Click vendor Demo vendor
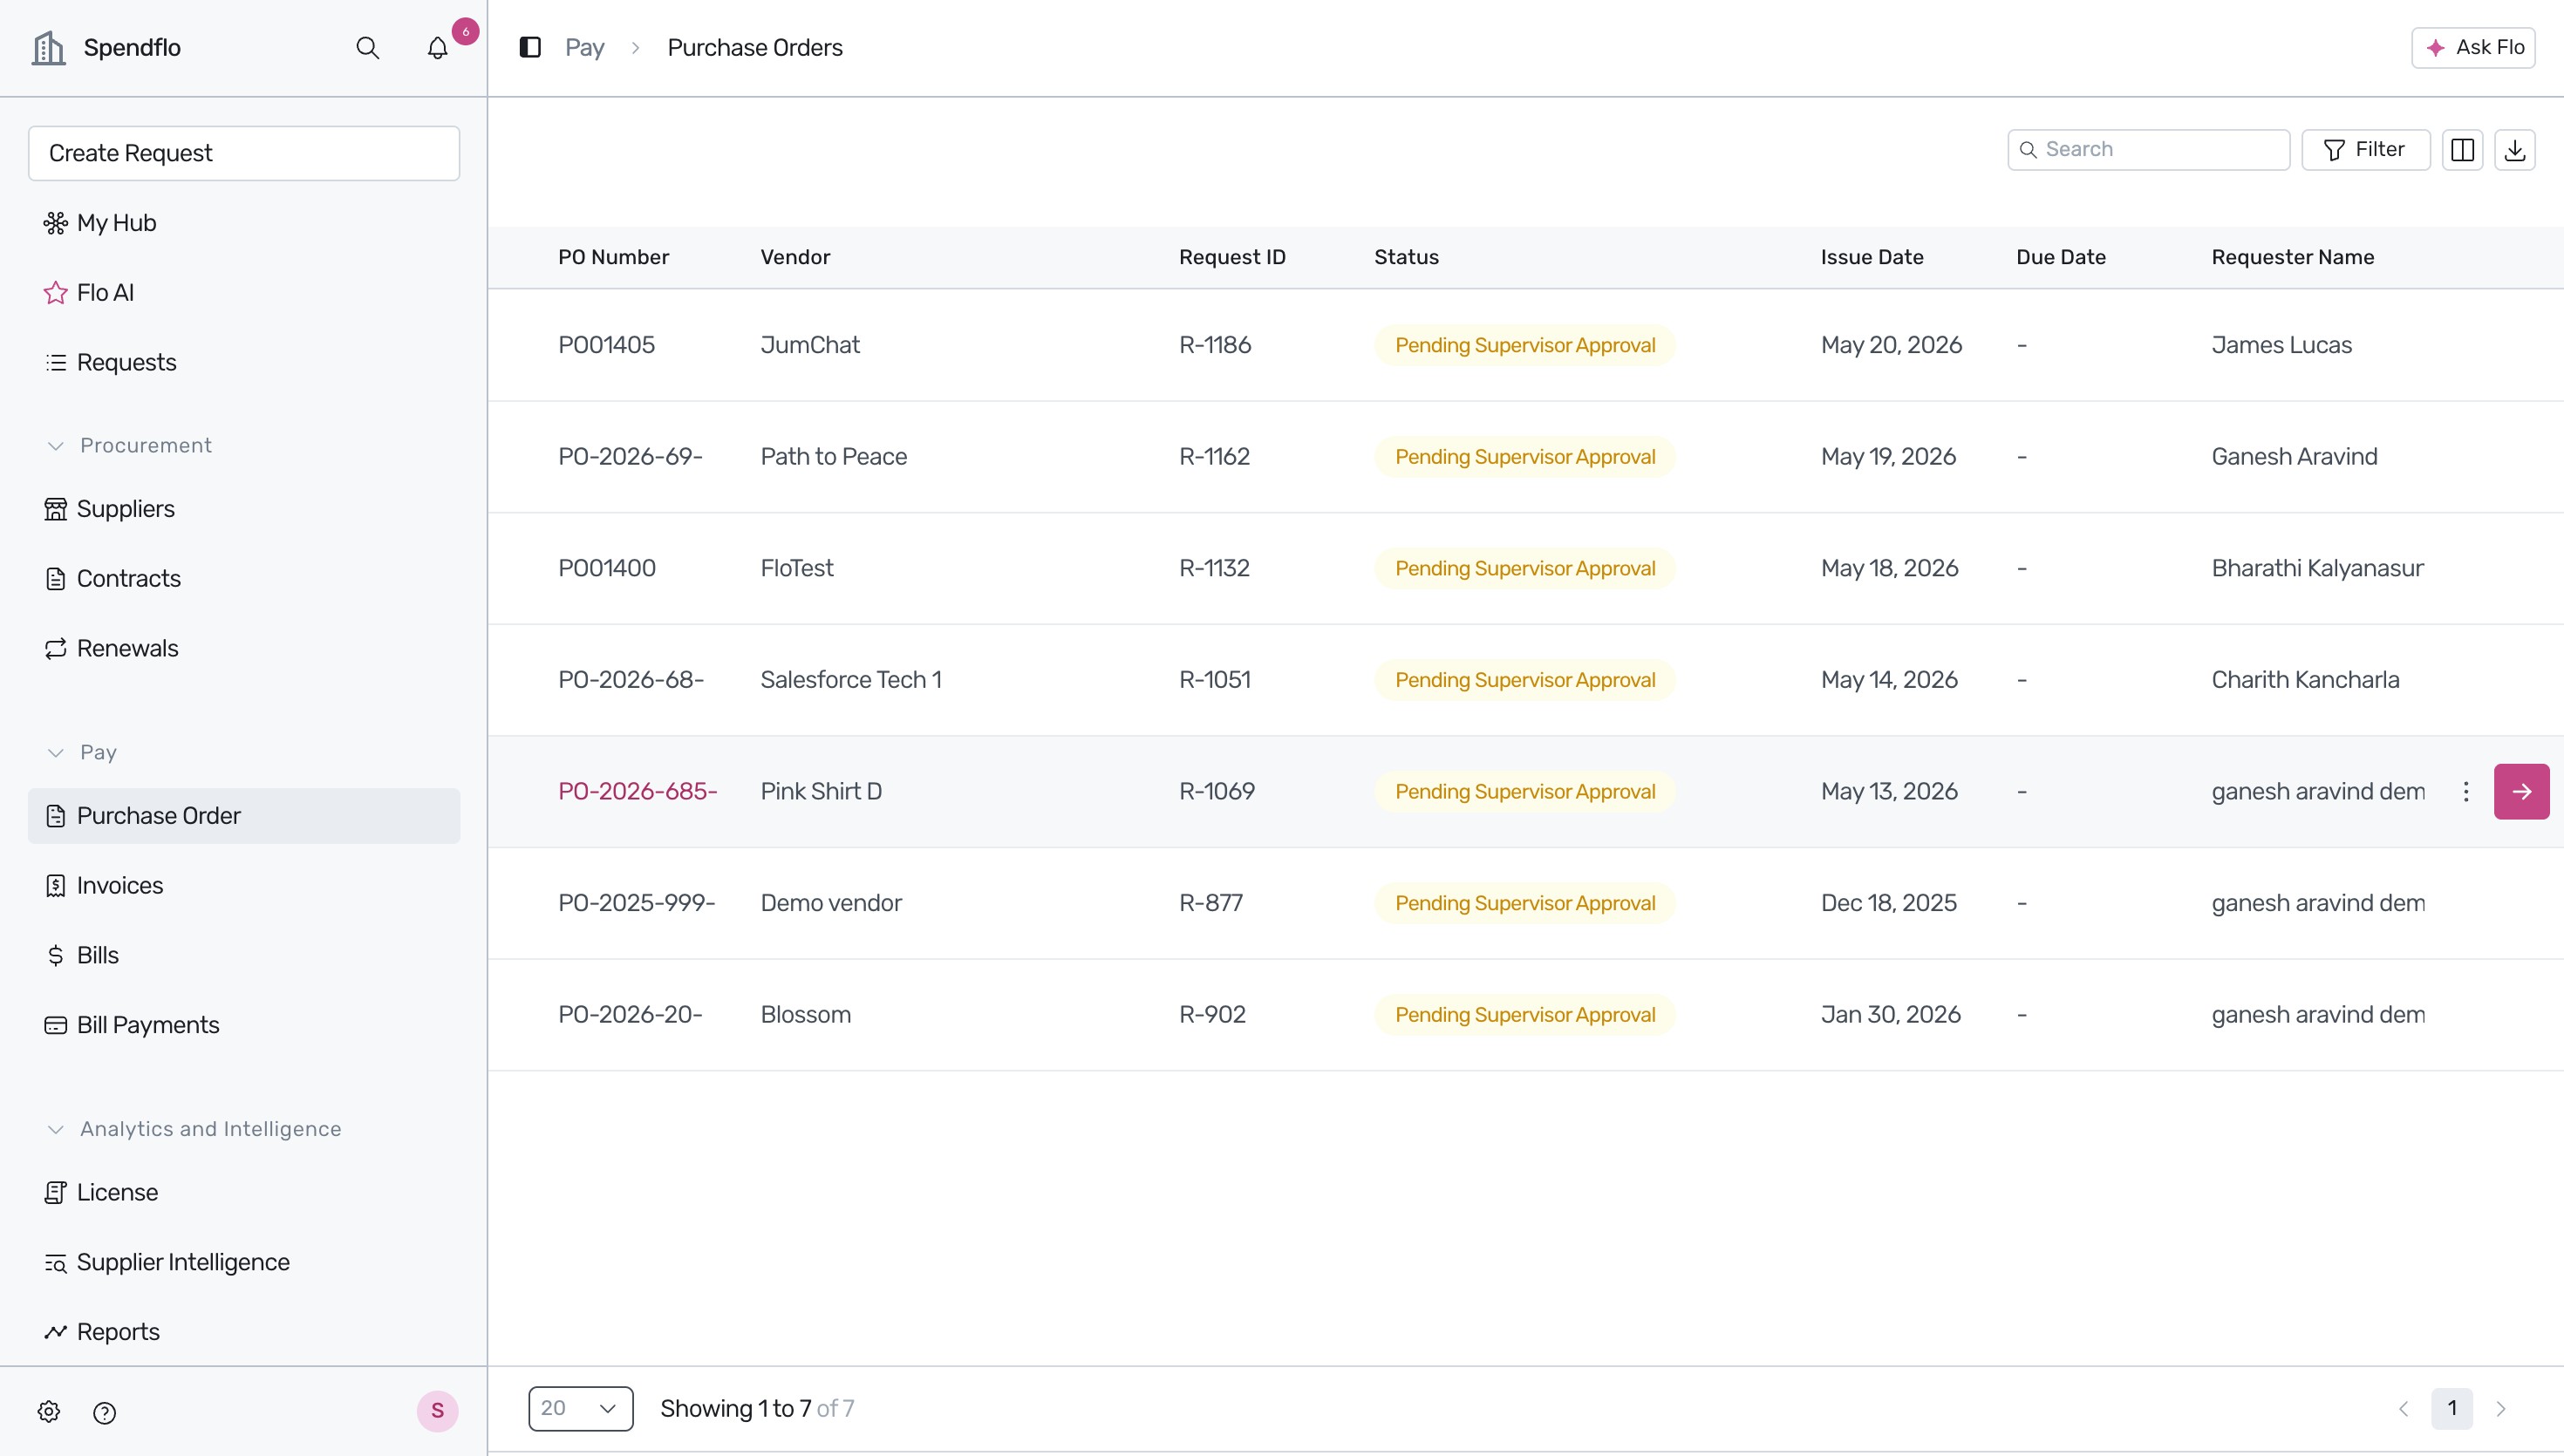Viewport: 2564px width, 1456px height. click(x=830, y=903)
